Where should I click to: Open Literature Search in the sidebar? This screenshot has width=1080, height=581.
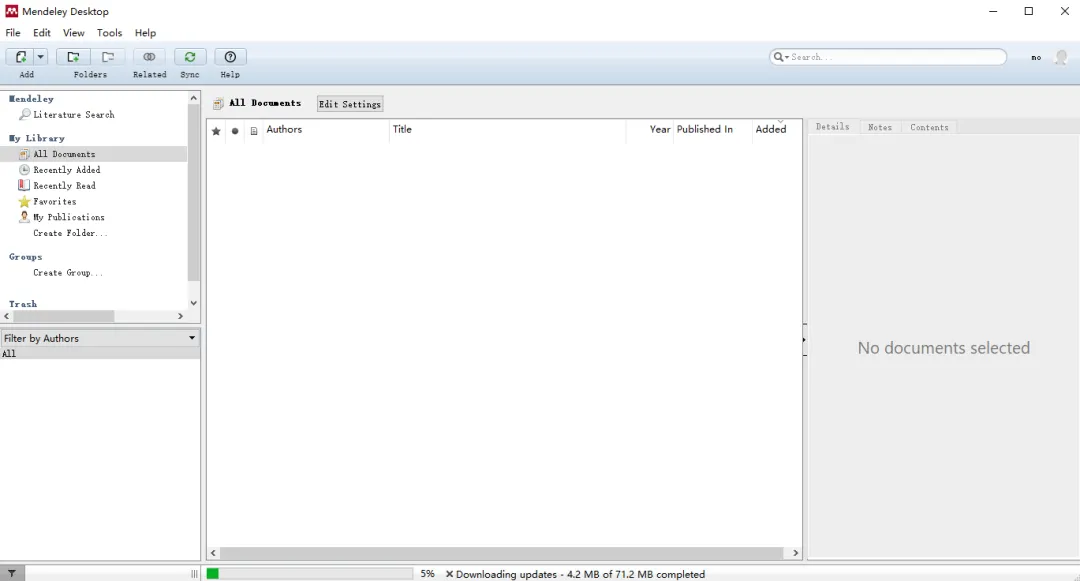coord(74,115)
